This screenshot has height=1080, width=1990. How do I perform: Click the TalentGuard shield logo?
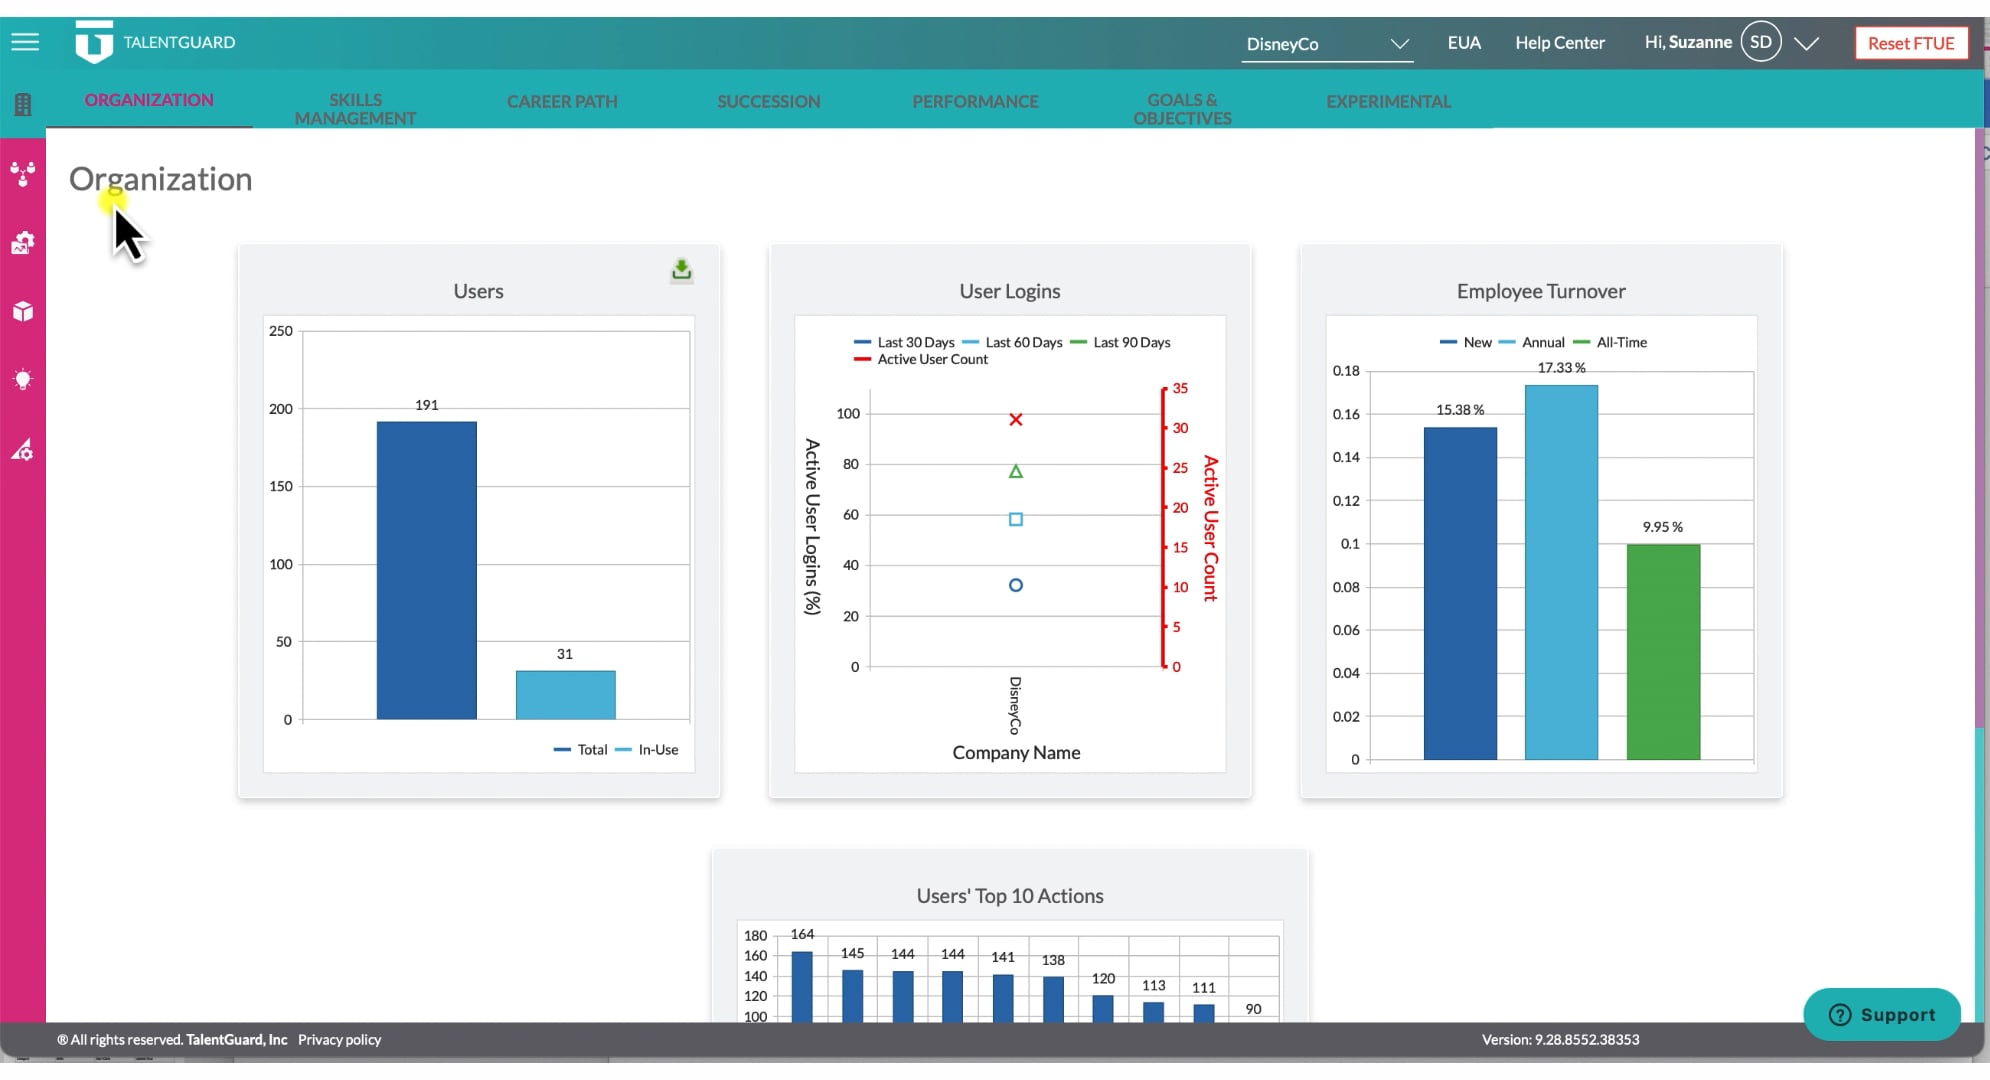pyautogui.click(x=94, y=42)
